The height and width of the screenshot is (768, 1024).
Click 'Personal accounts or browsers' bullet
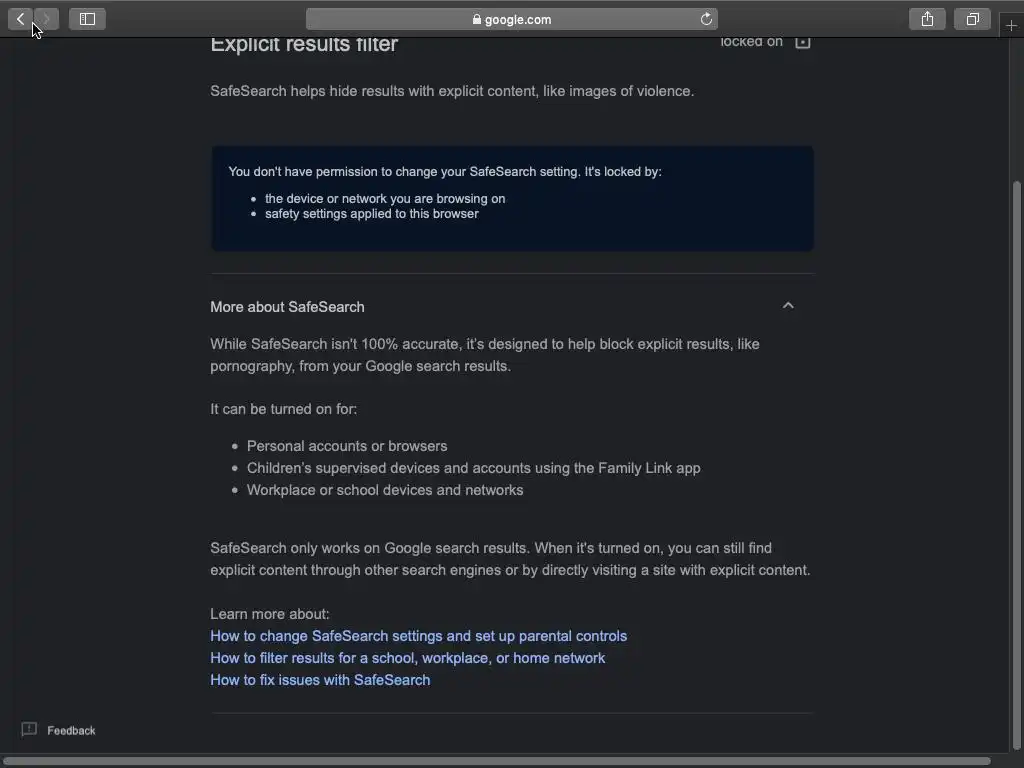click(347, 446)
